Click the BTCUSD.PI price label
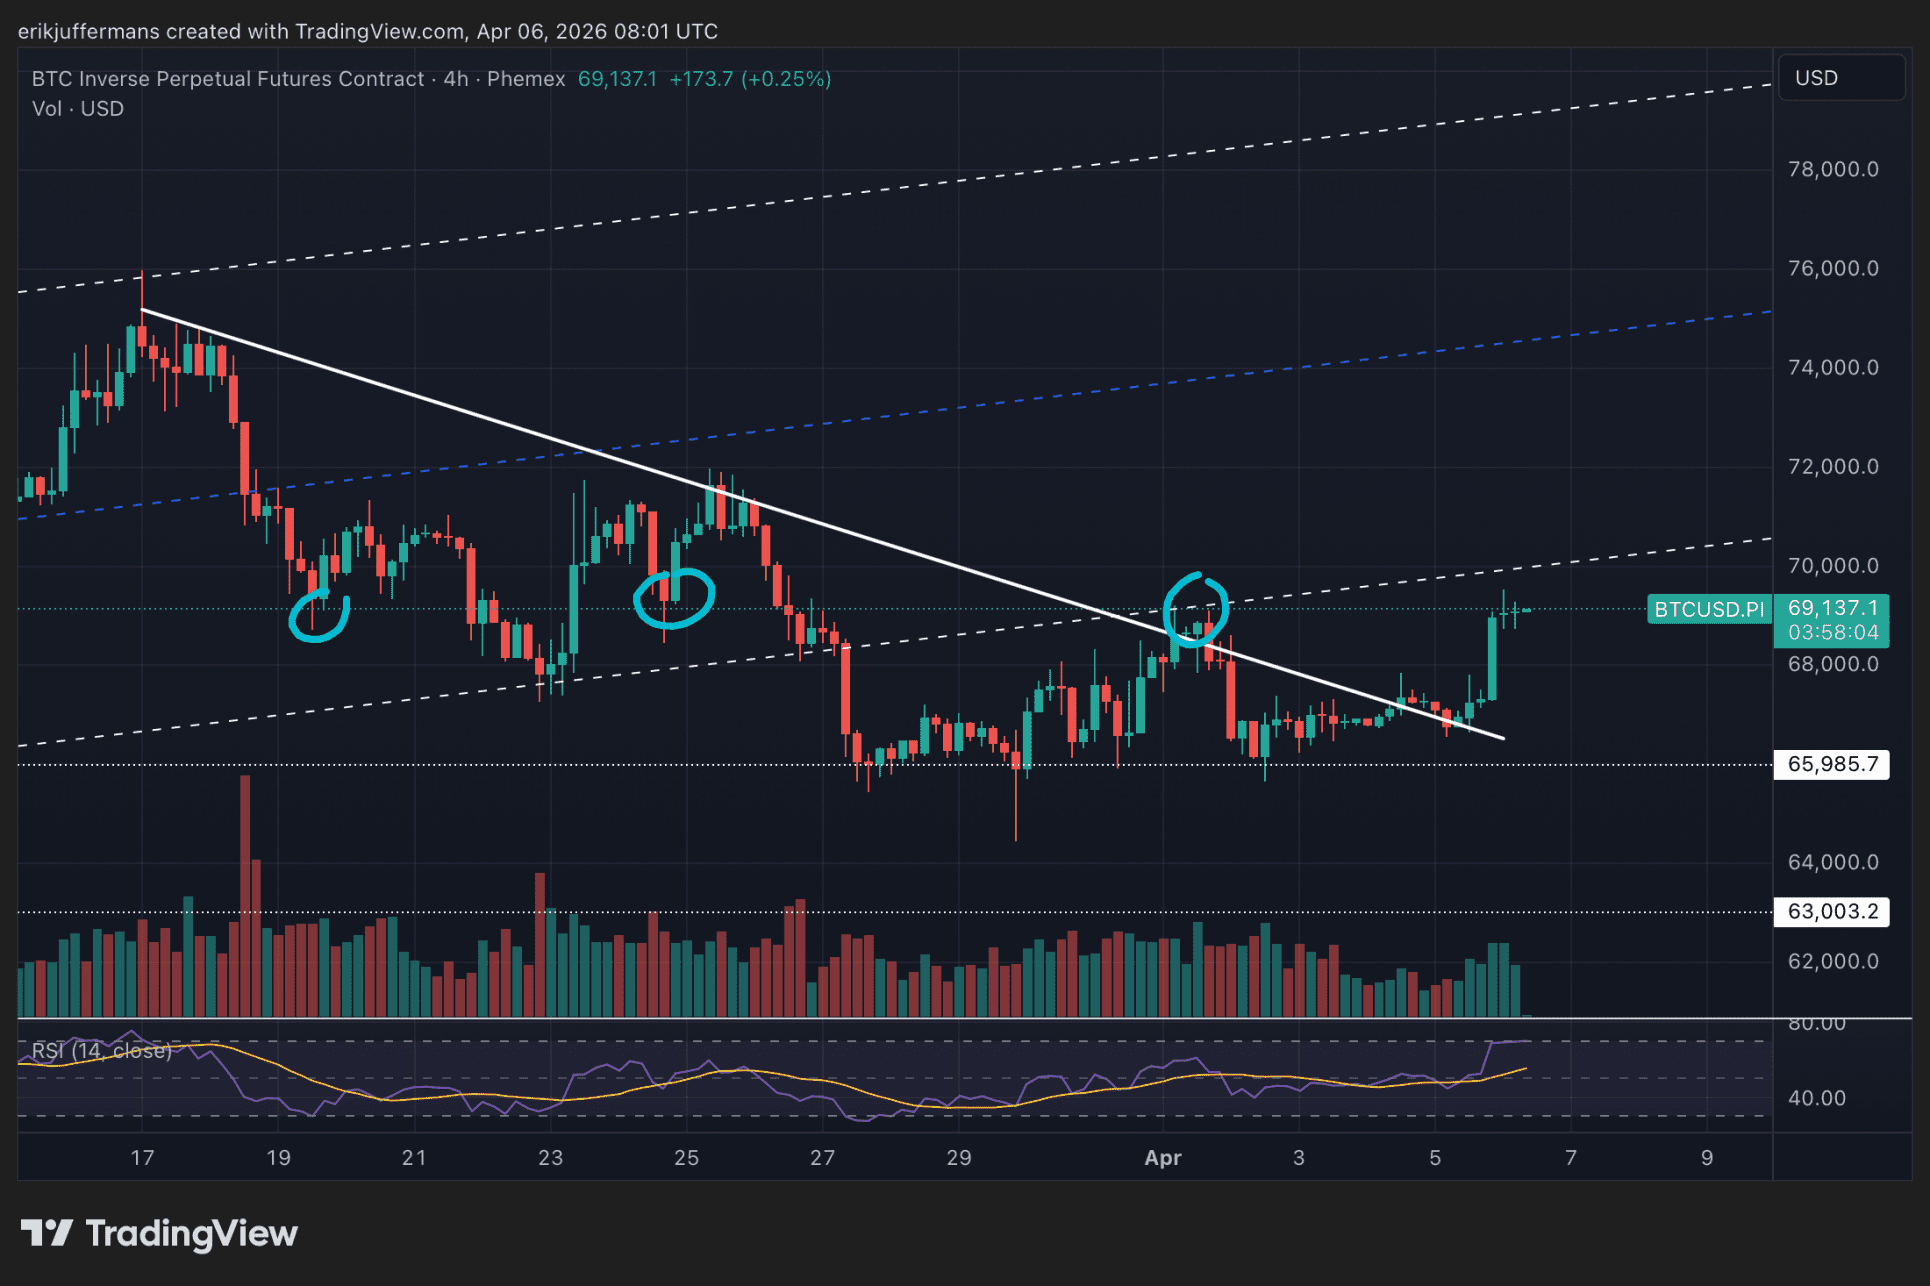 [1710, 609]
